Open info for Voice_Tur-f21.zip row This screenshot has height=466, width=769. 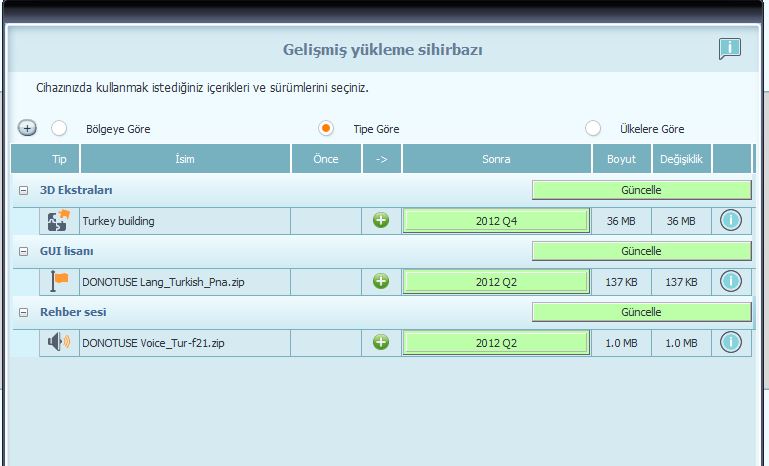(x=730, y=342)
